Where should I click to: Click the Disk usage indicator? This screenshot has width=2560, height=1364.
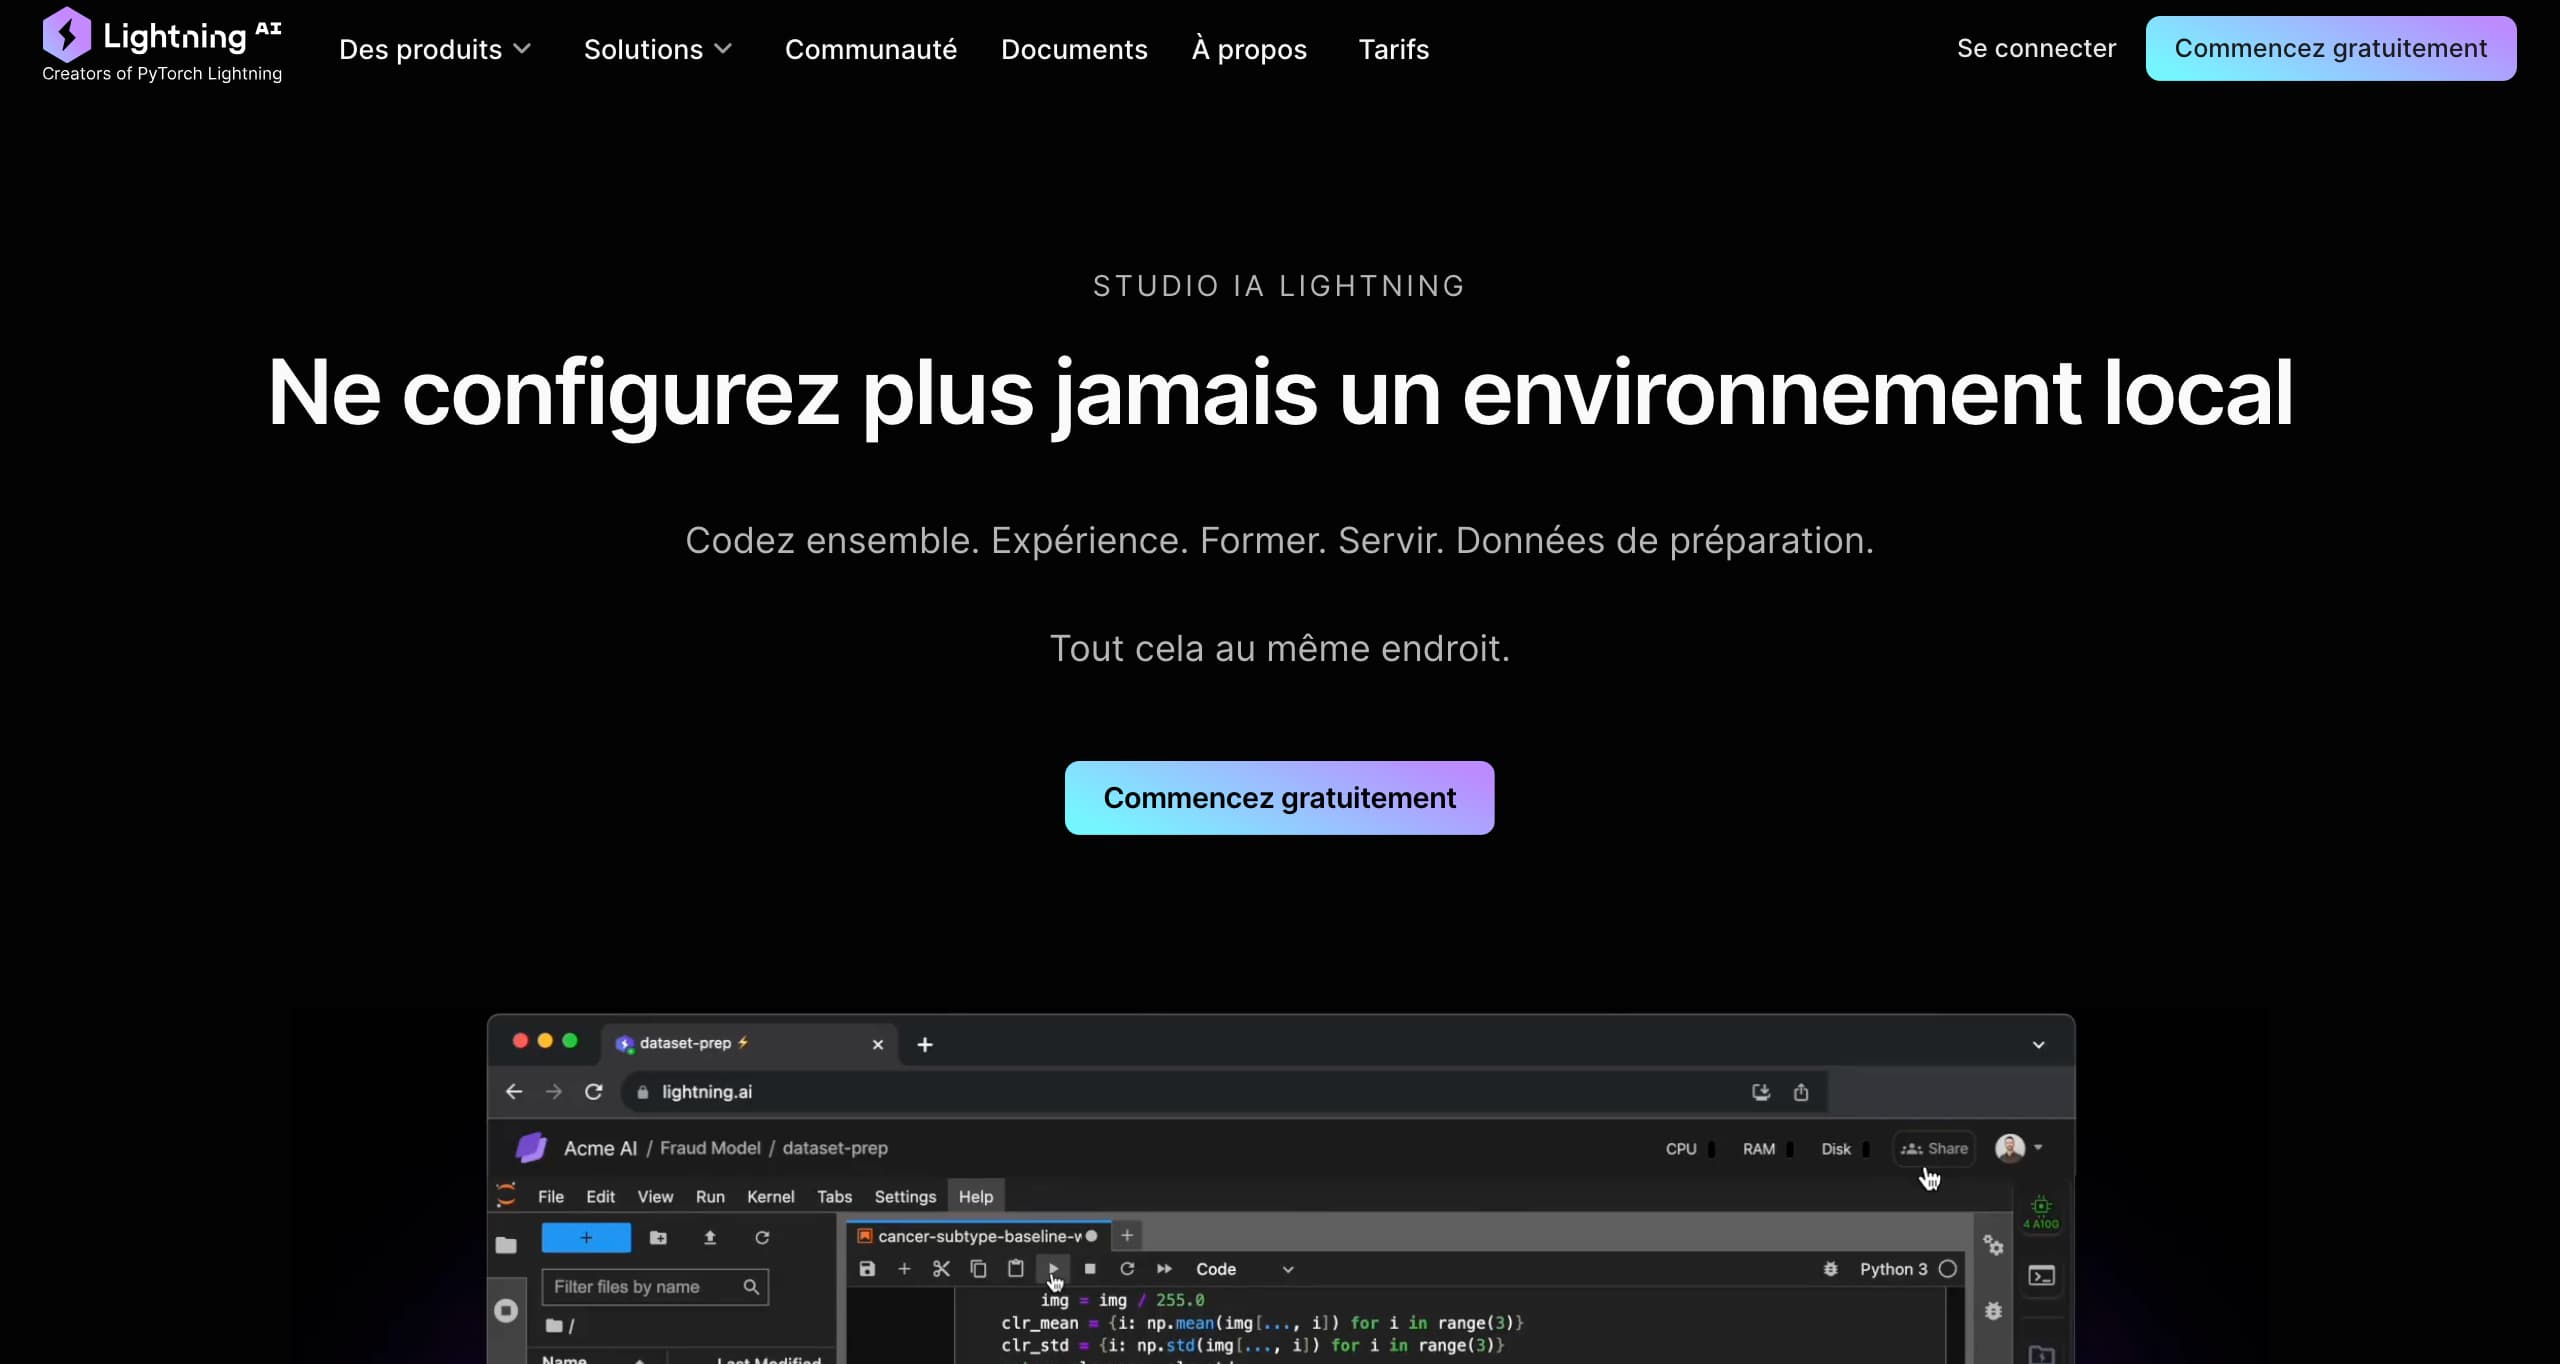(1844, 1149)
